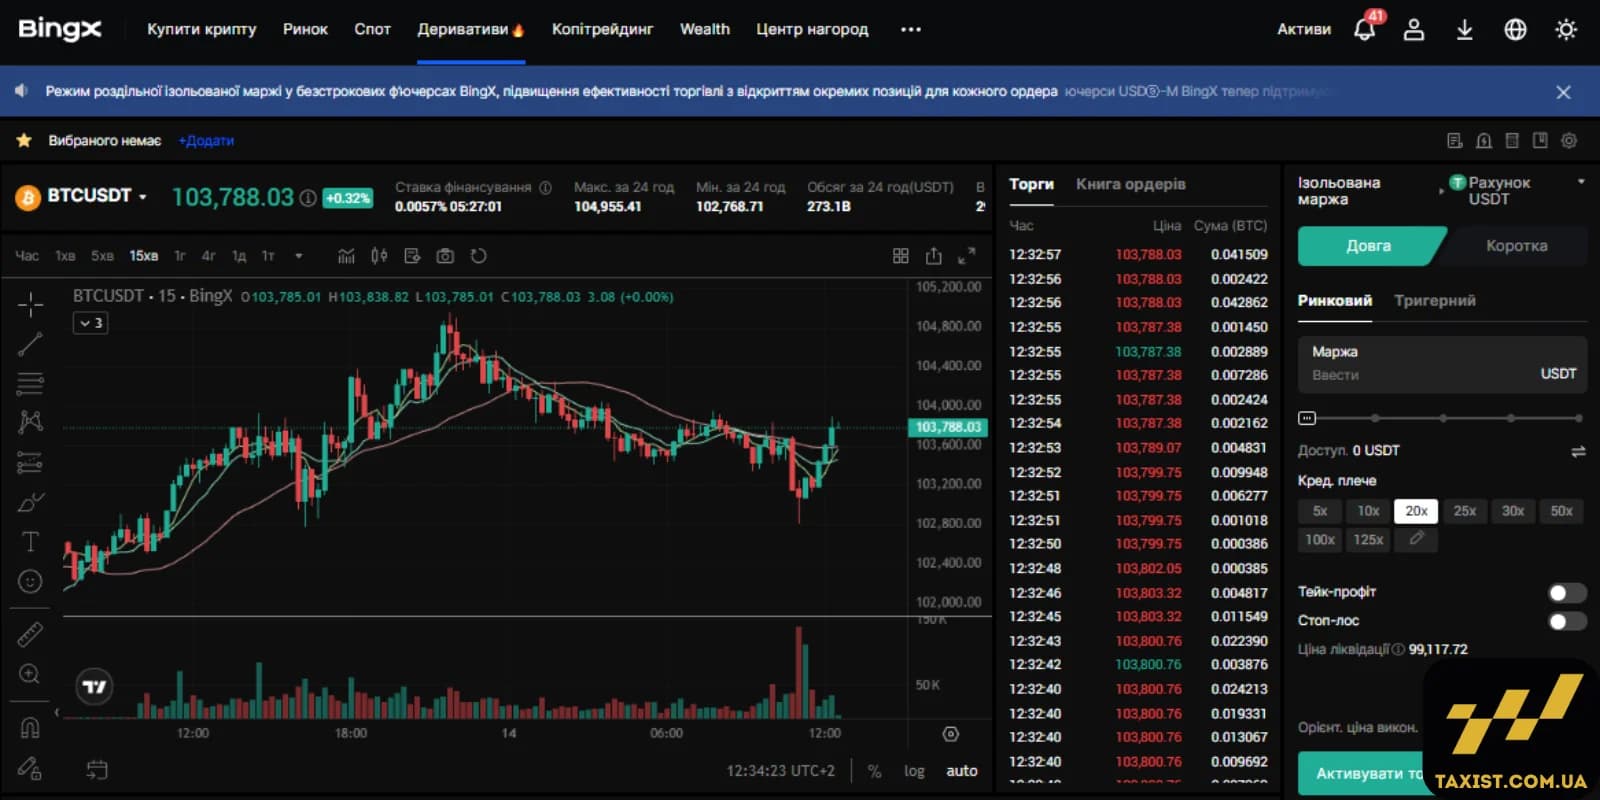Choose the 1г timeframe
Viewport: 1600px width, 800px height.
click(180, 256)
